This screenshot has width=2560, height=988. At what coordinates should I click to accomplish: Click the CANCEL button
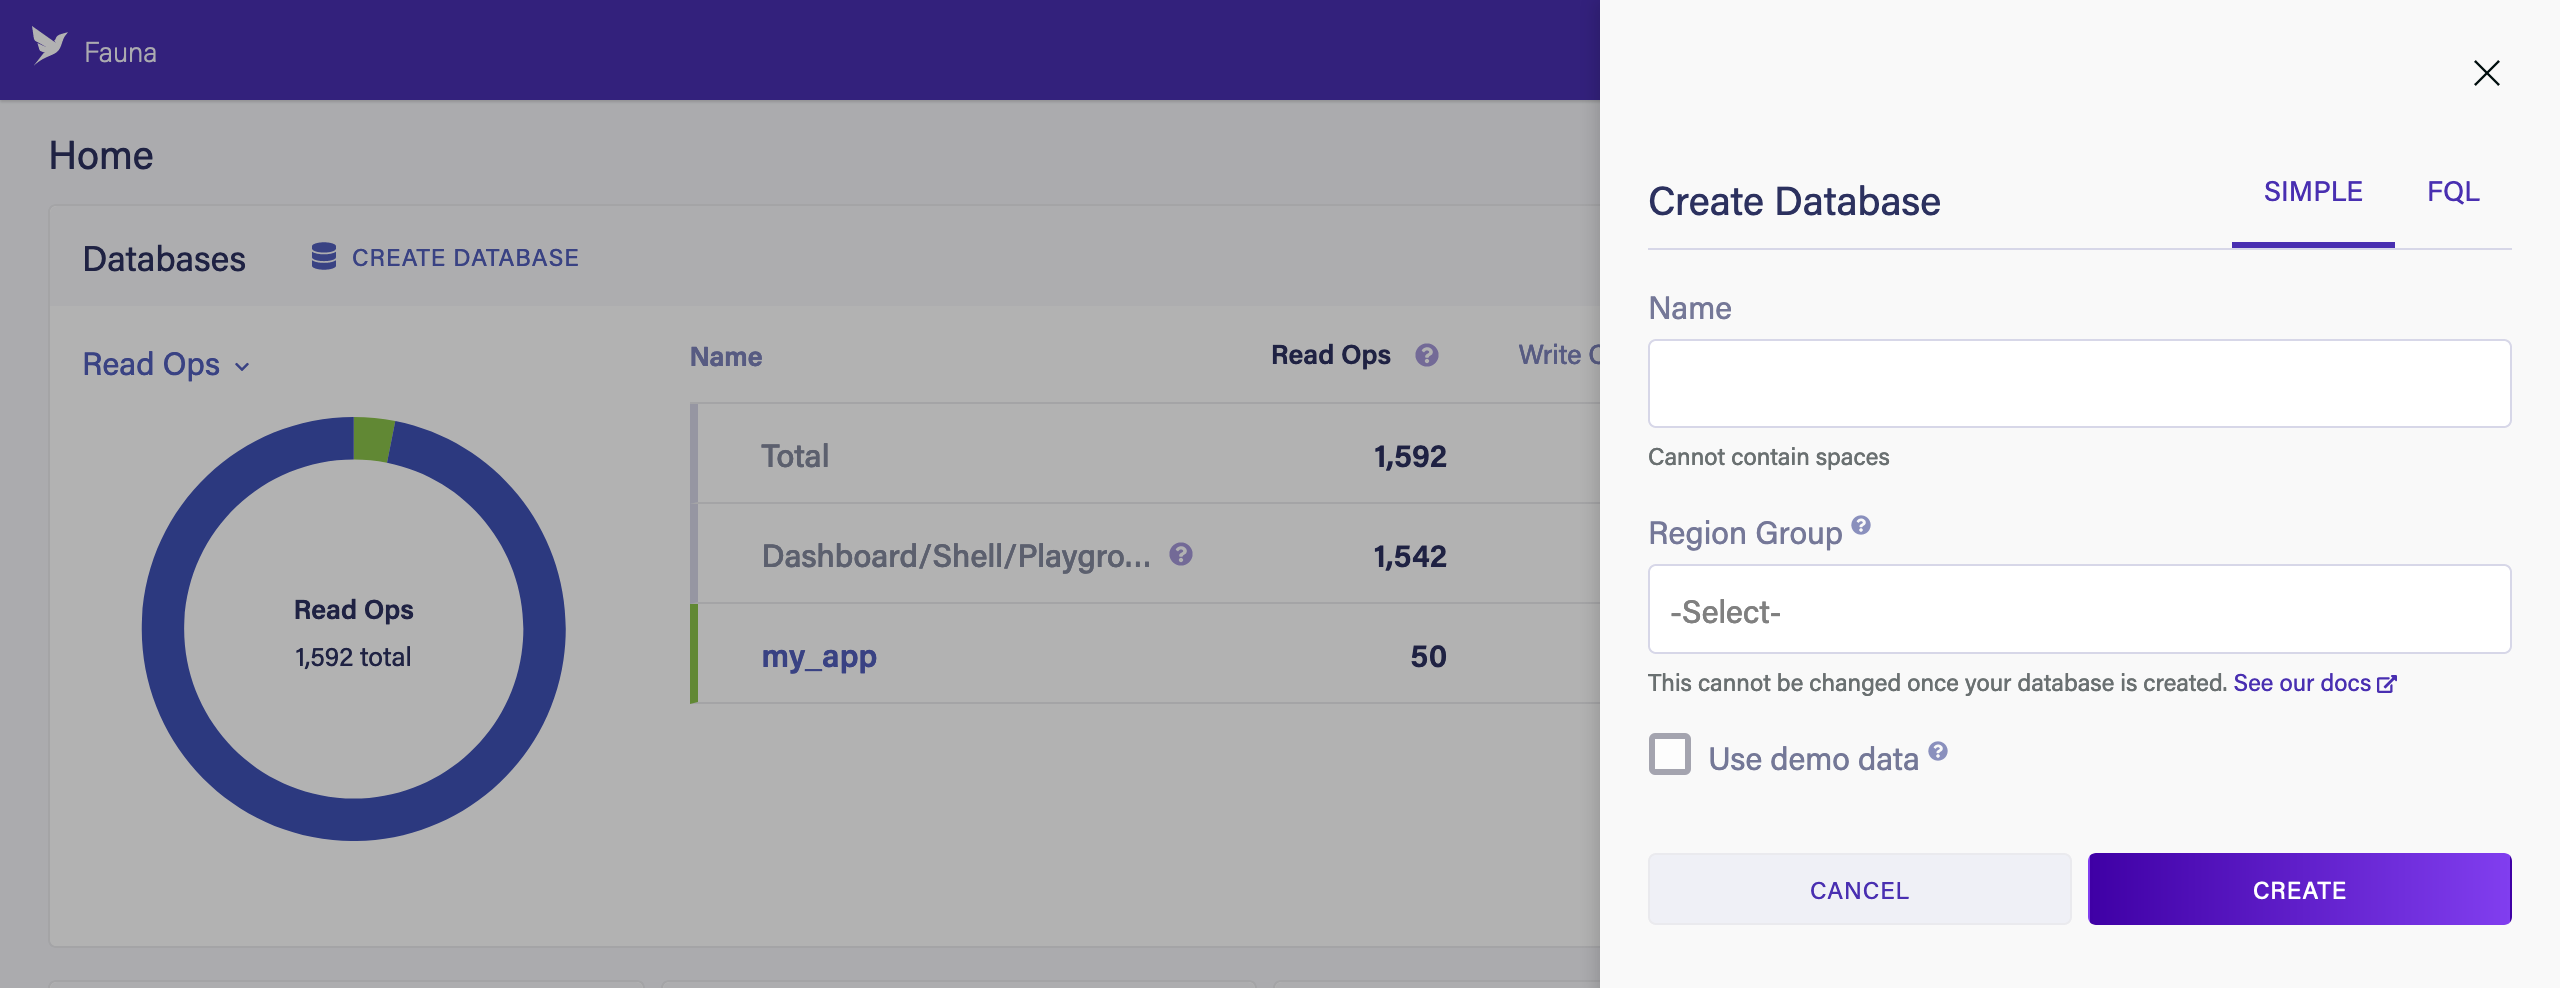1859,889
